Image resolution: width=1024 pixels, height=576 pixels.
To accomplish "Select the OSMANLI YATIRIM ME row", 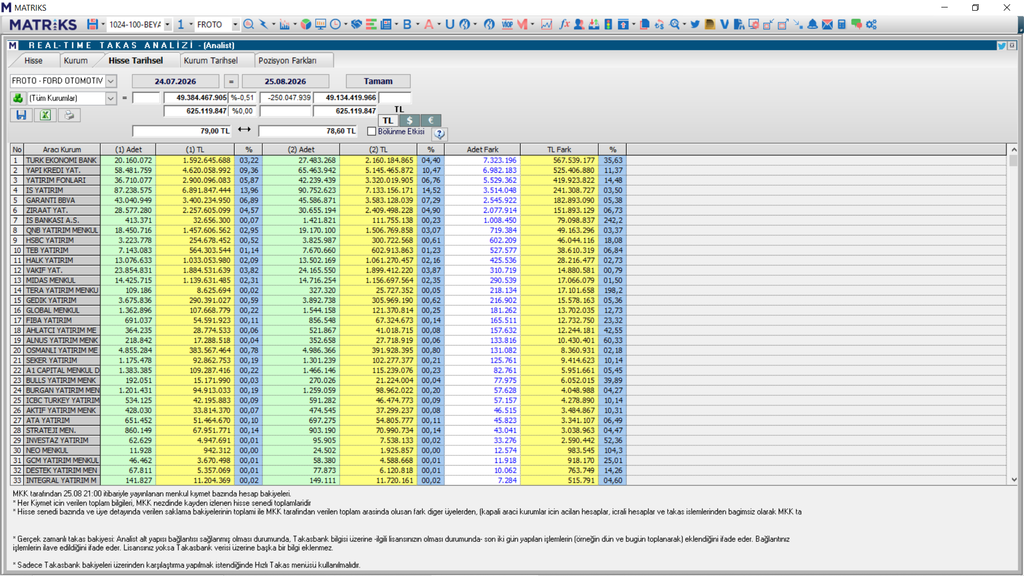I will coord(318,350).
